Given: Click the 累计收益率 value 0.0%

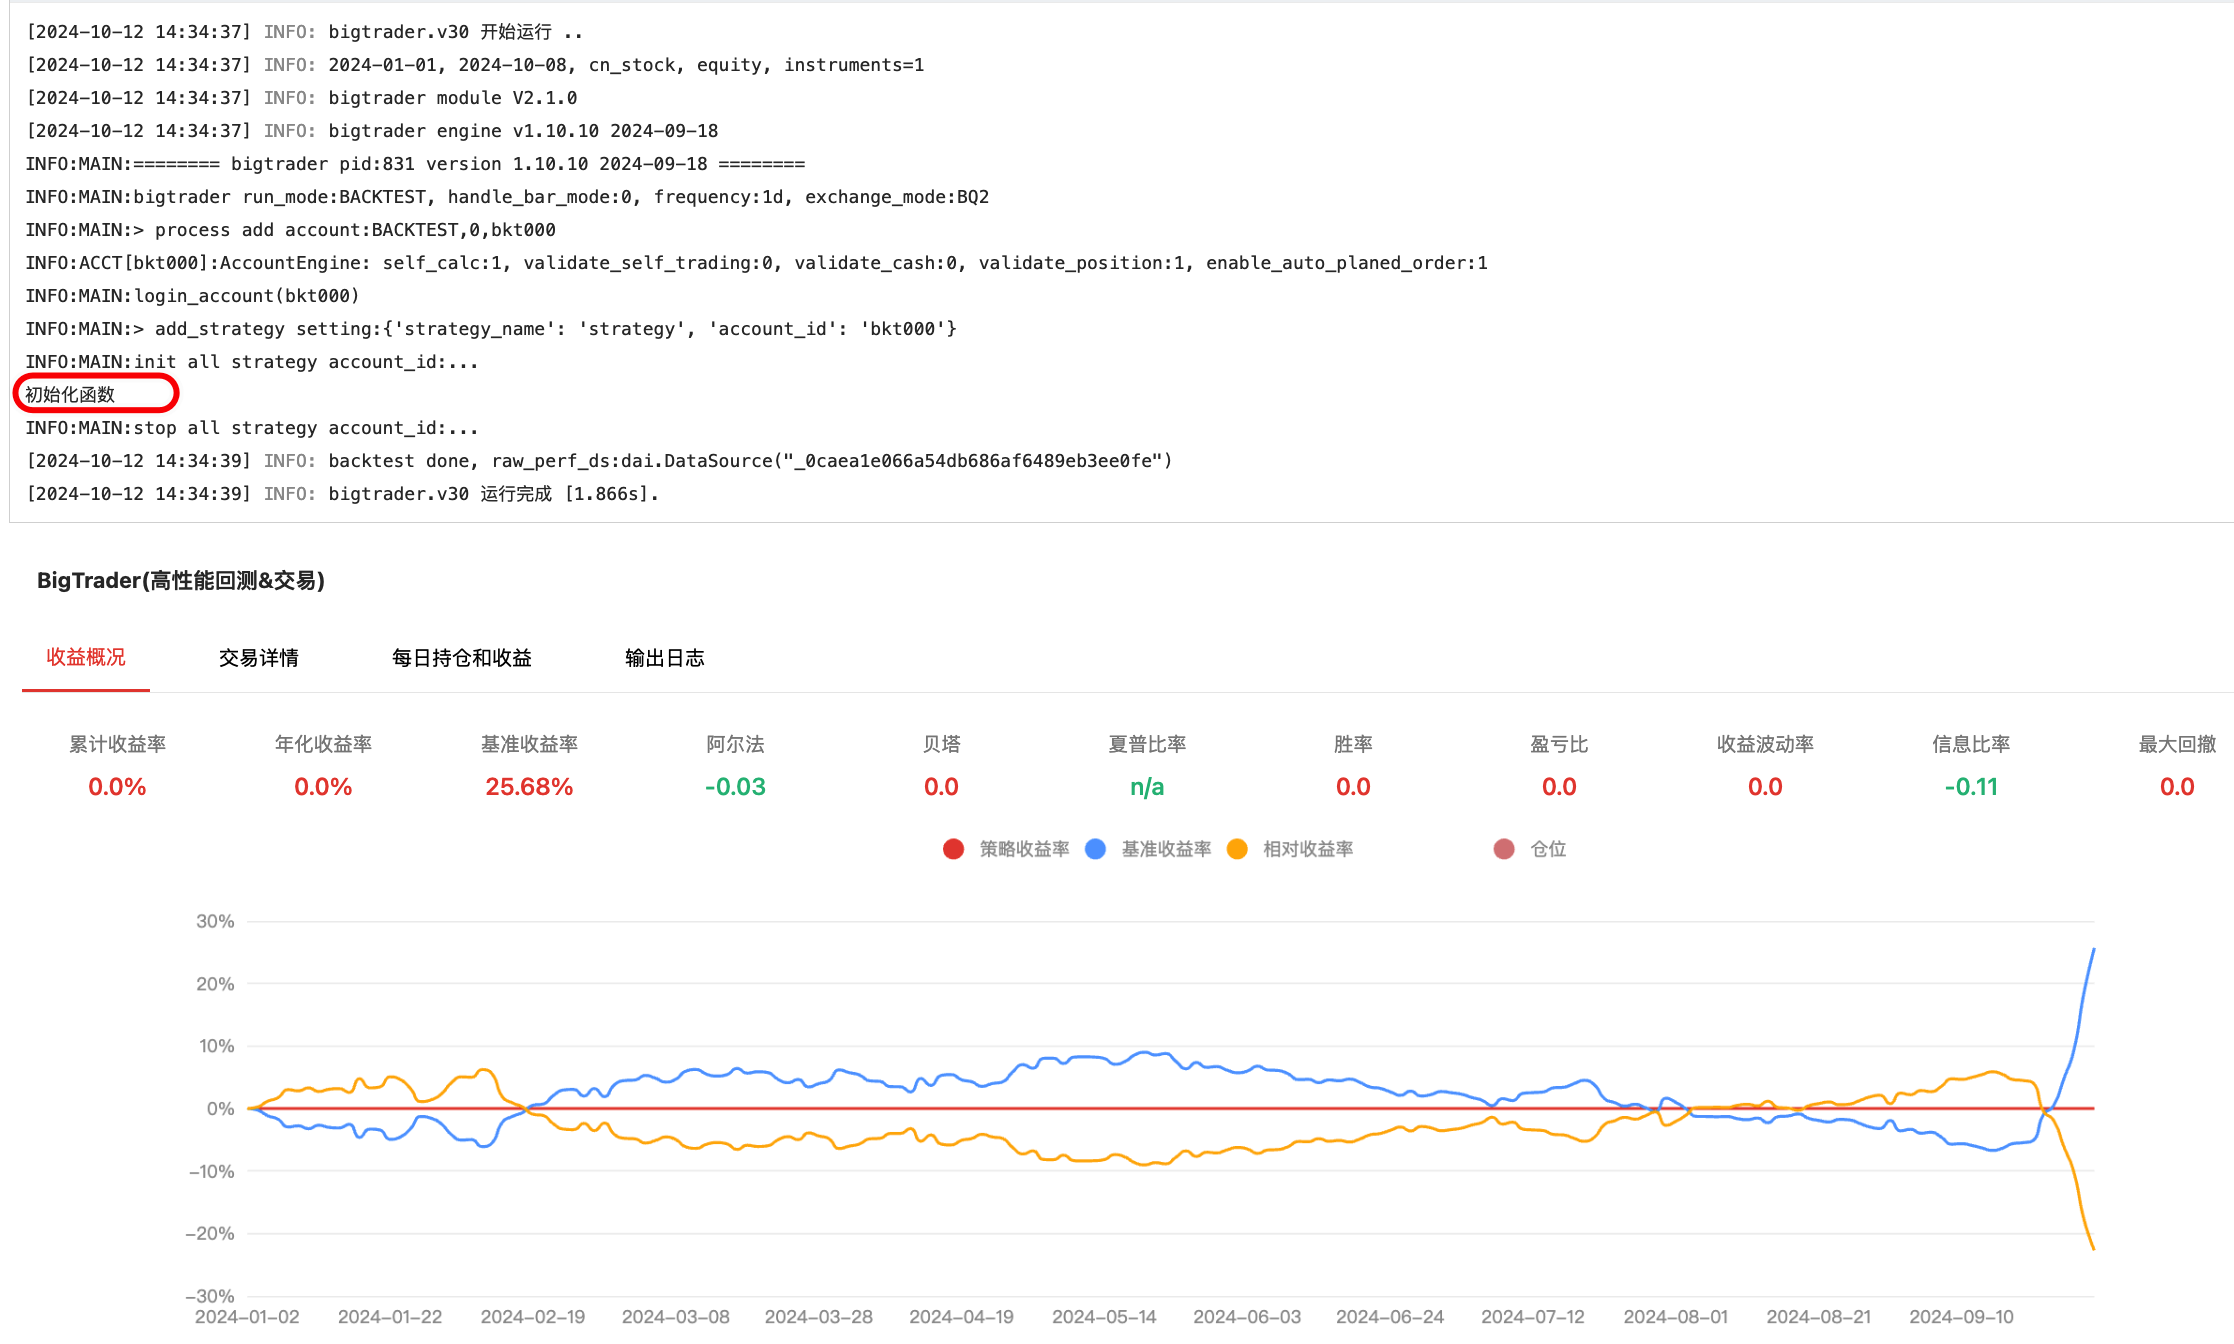Looking at the screenshot, I should coord(117,787).
